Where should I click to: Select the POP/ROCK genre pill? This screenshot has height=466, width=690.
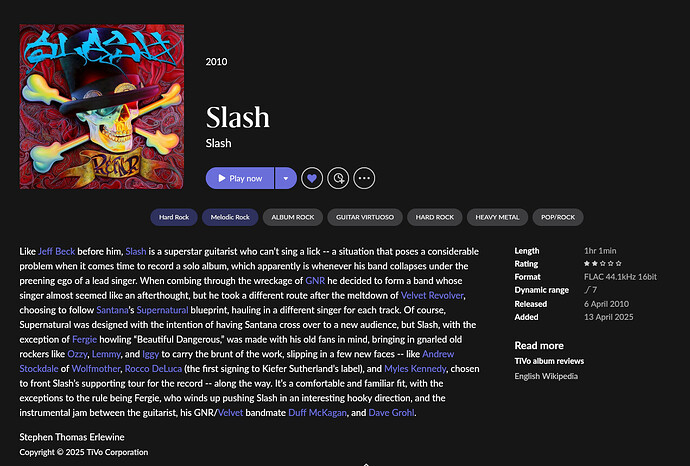tap(558, 217)
